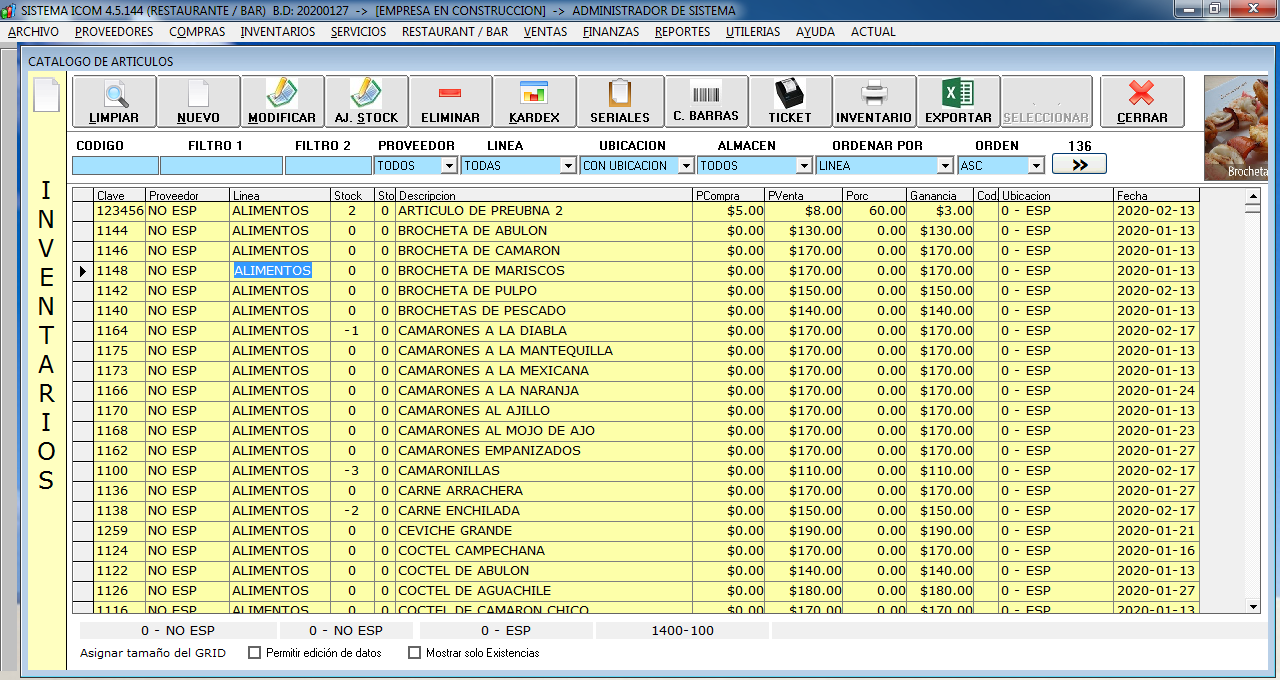
Task: Open the SERIALES clipboard tool
Action: tap(620, 102)
